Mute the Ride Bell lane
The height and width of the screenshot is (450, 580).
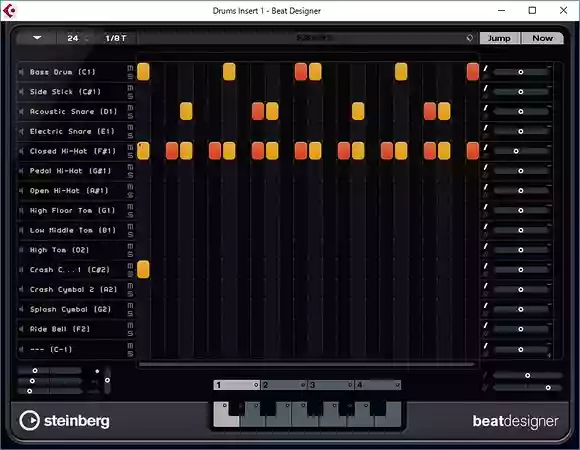point(130,325)
